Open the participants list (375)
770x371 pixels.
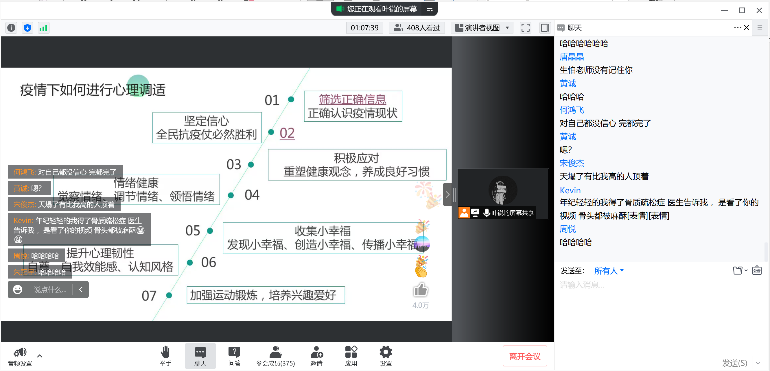click(275, 356)
